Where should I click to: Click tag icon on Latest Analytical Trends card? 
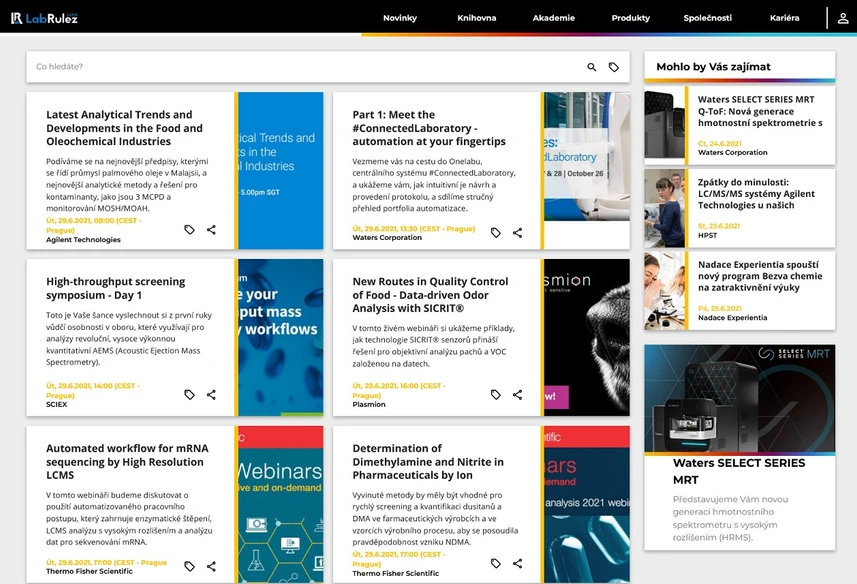[x=189, y=229]
